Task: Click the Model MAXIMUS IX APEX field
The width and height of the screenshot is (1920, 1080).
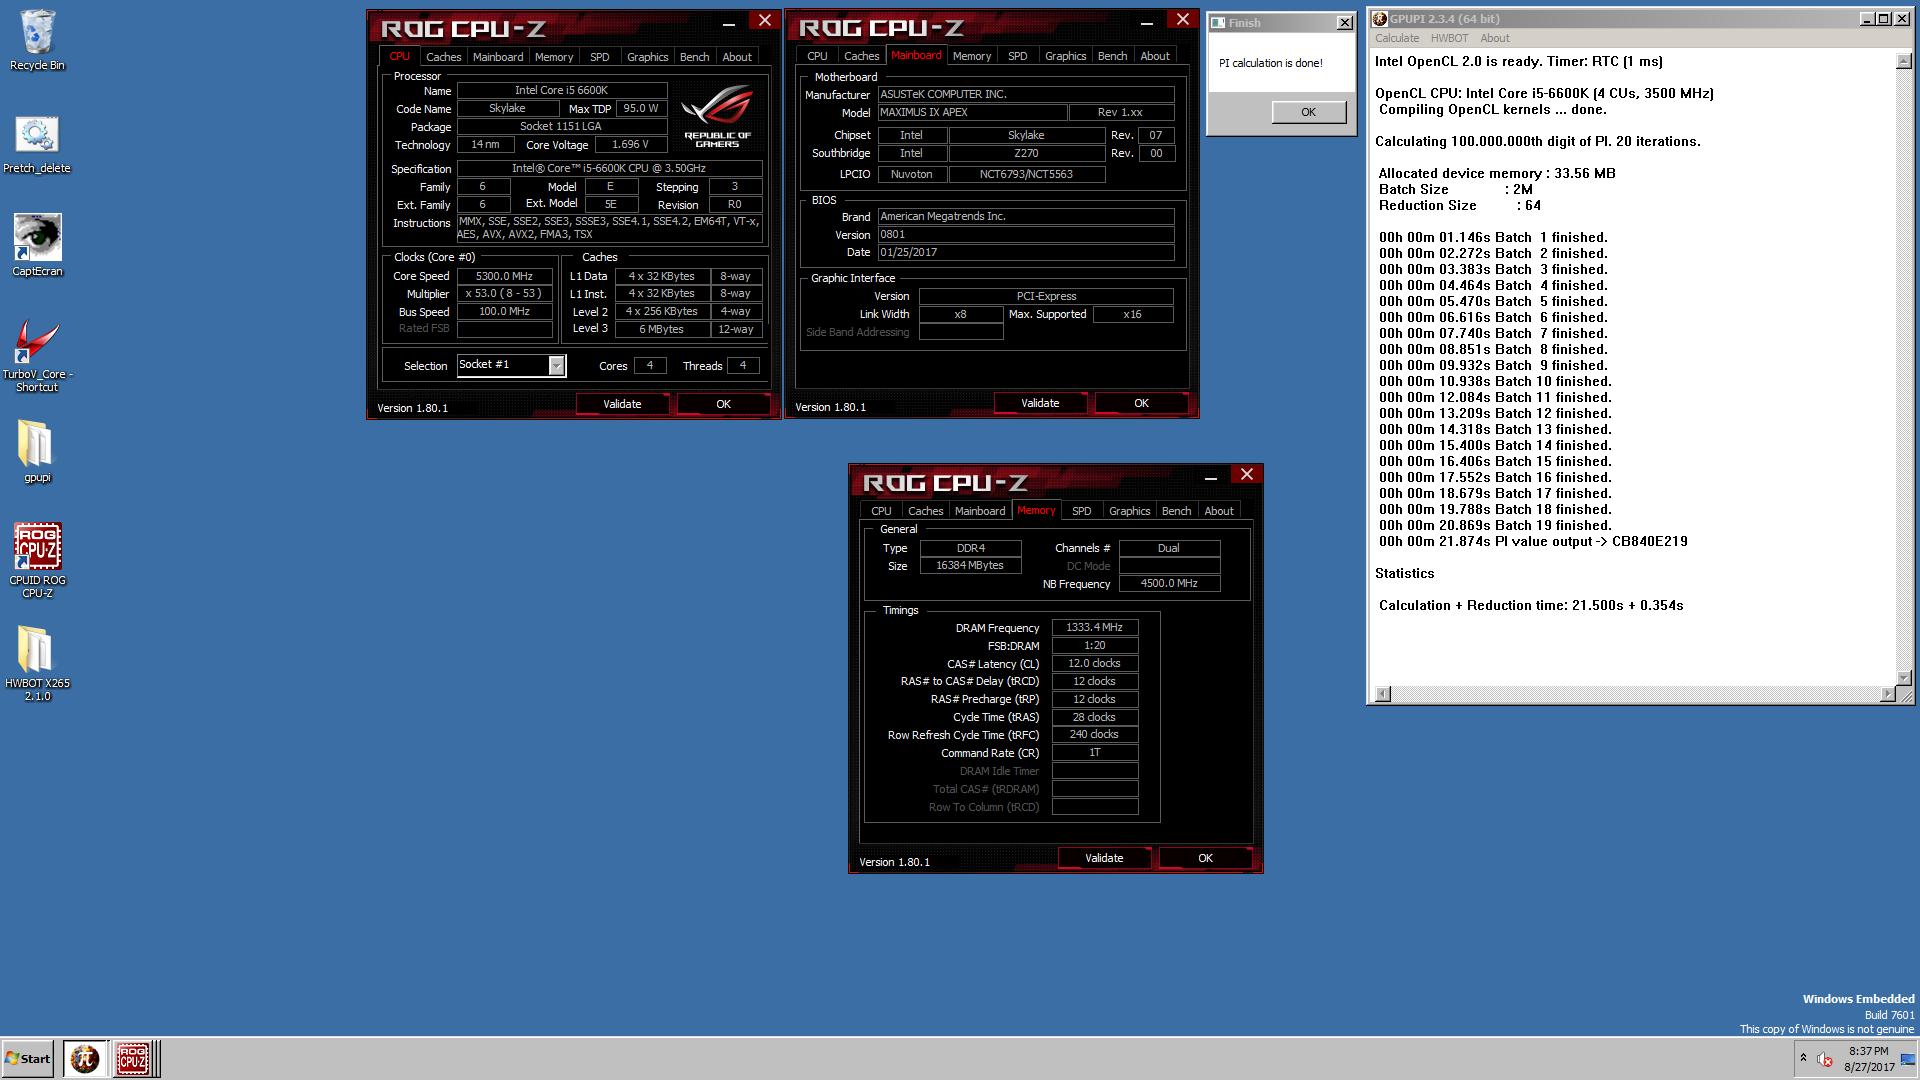Action: point(972,112)
